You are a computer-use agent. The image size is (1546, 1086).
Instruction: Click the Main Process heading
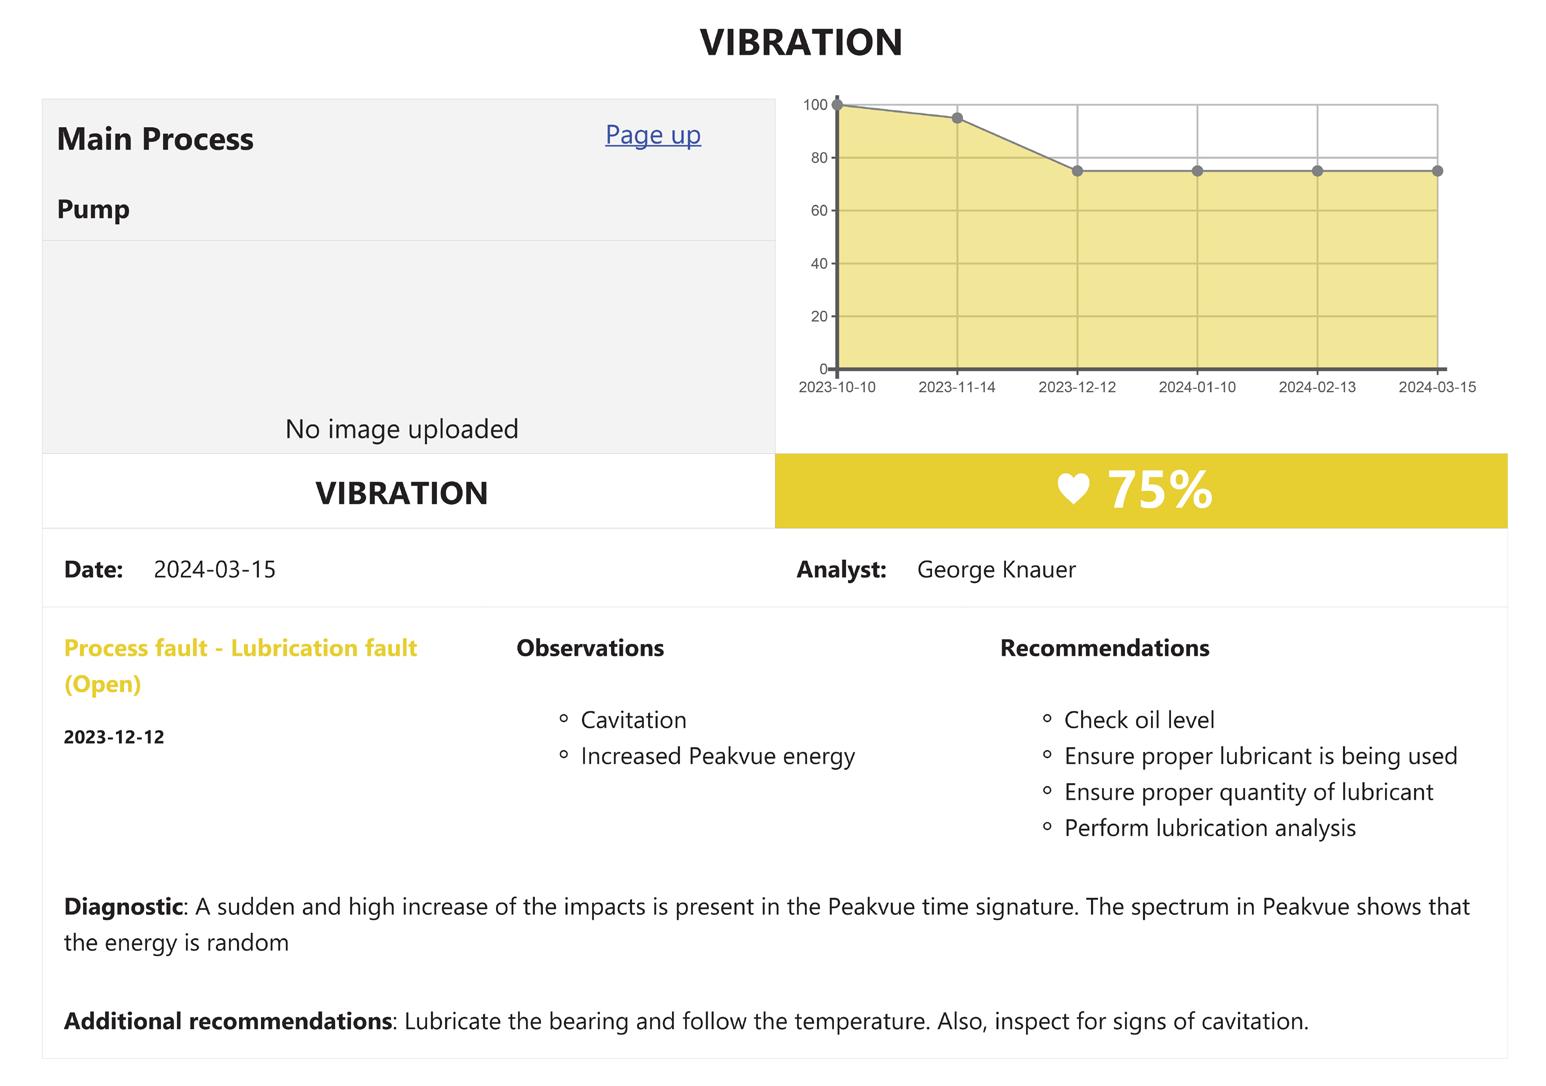pyautogui.click(x=155, y=139)
